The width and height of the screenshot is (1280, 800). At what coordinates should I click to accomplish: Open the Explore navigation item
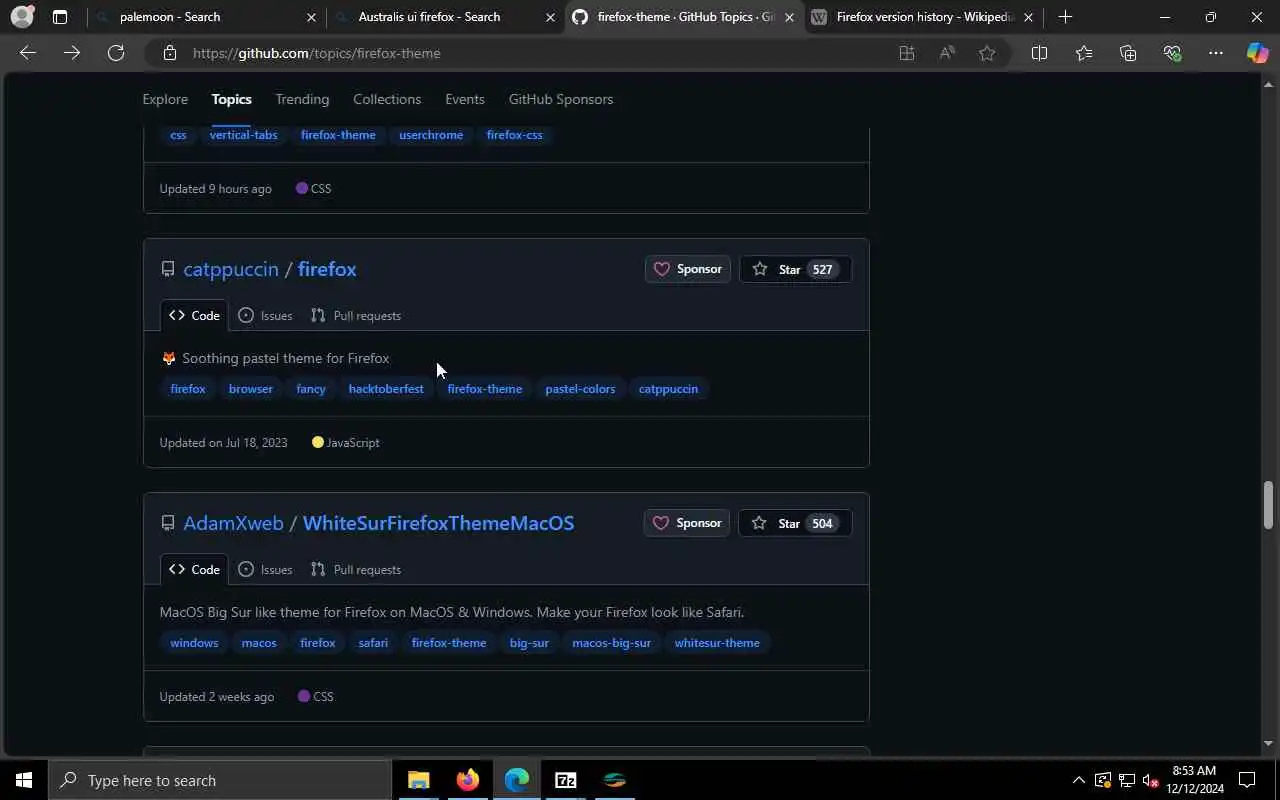[x=165, y=99]
